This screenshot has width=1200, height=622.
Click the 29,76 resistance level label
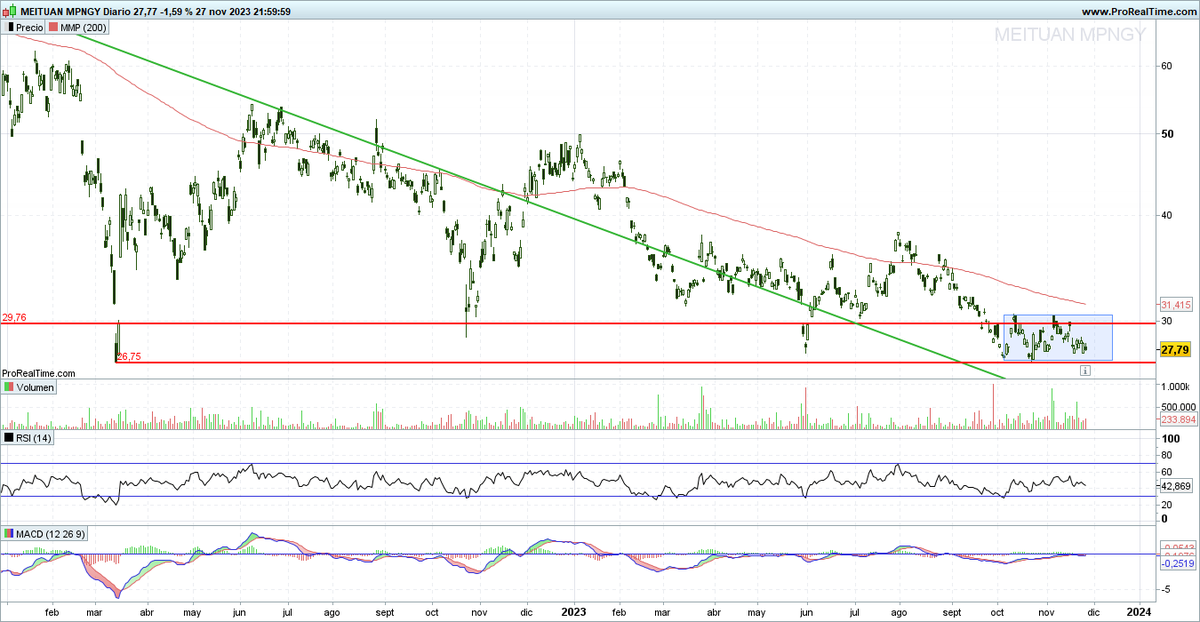pyautogui.click(x=14, y=318)
